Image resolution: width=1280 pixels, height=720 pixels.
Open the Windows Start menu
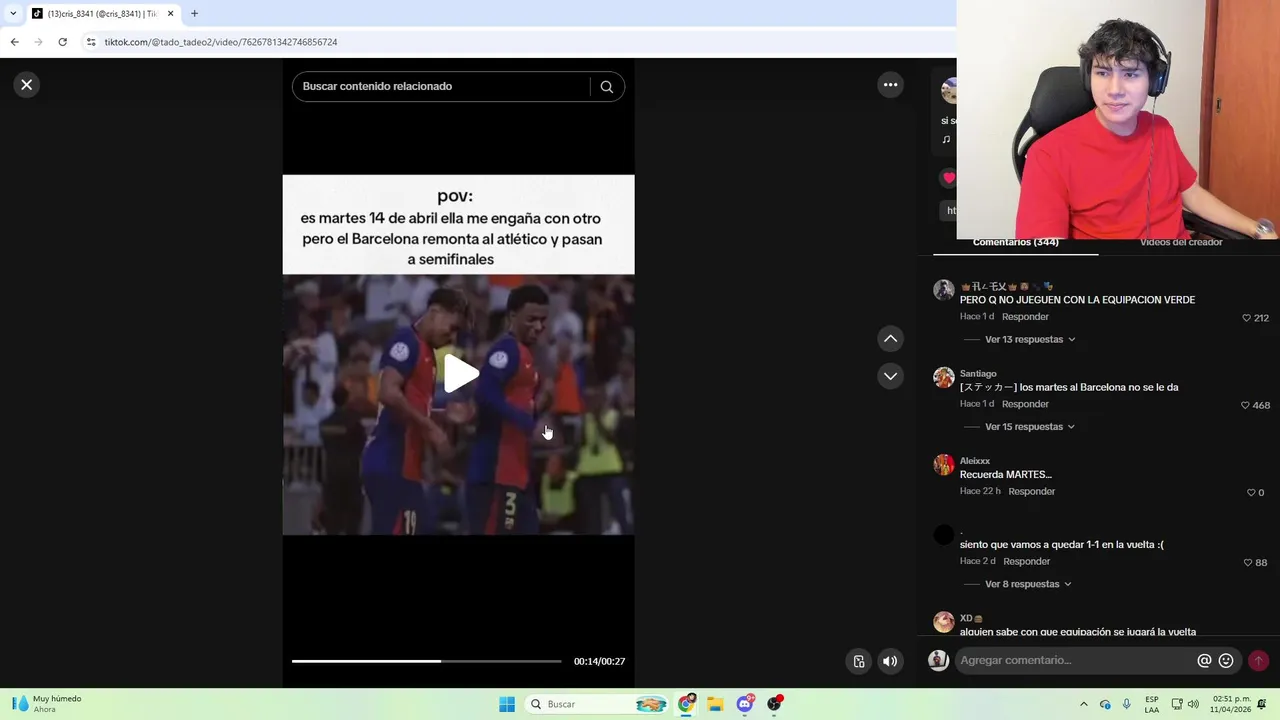point(507,704)
